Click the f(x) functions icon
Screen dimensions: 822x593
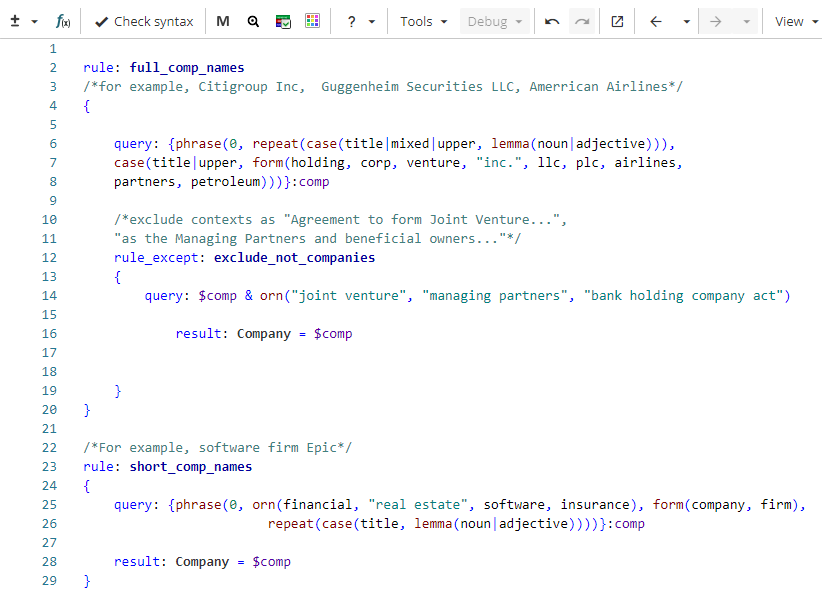(63, 21)
